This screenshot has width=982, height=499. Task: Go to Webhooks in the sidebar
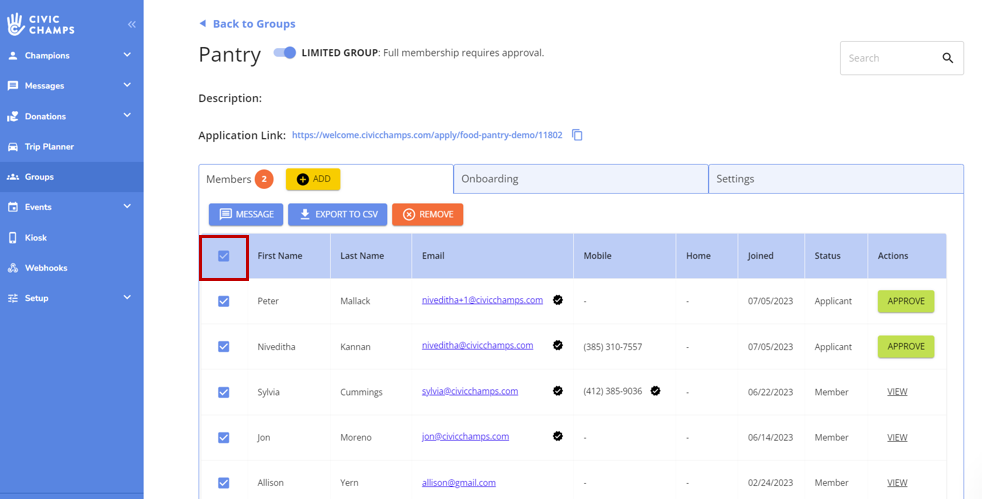pos(46,268)
